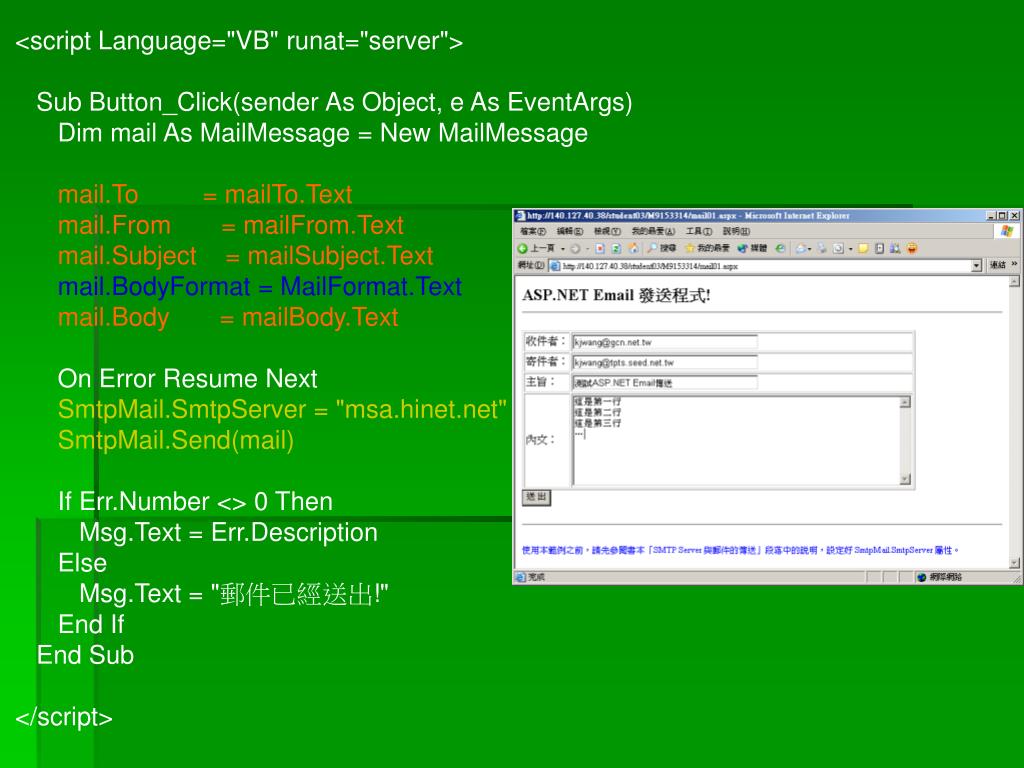This screenshot has height=768, width=1024.
Task: Open the View (檢視) menu
Action: [x=607, y=231]
